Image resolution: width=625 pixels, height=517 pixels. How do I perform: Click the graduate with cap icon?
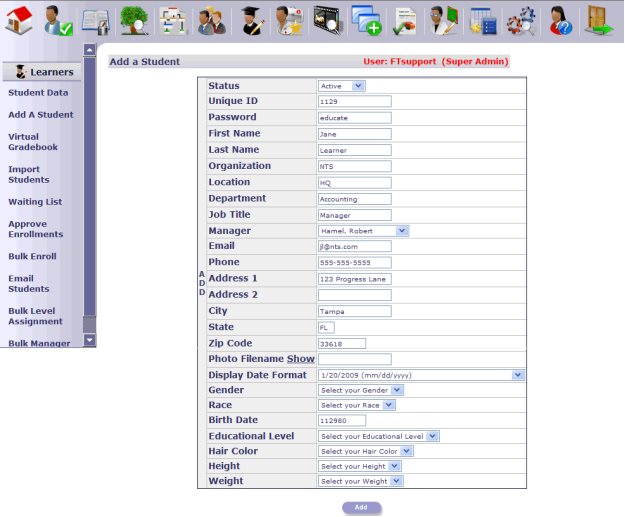pos(250,20)
